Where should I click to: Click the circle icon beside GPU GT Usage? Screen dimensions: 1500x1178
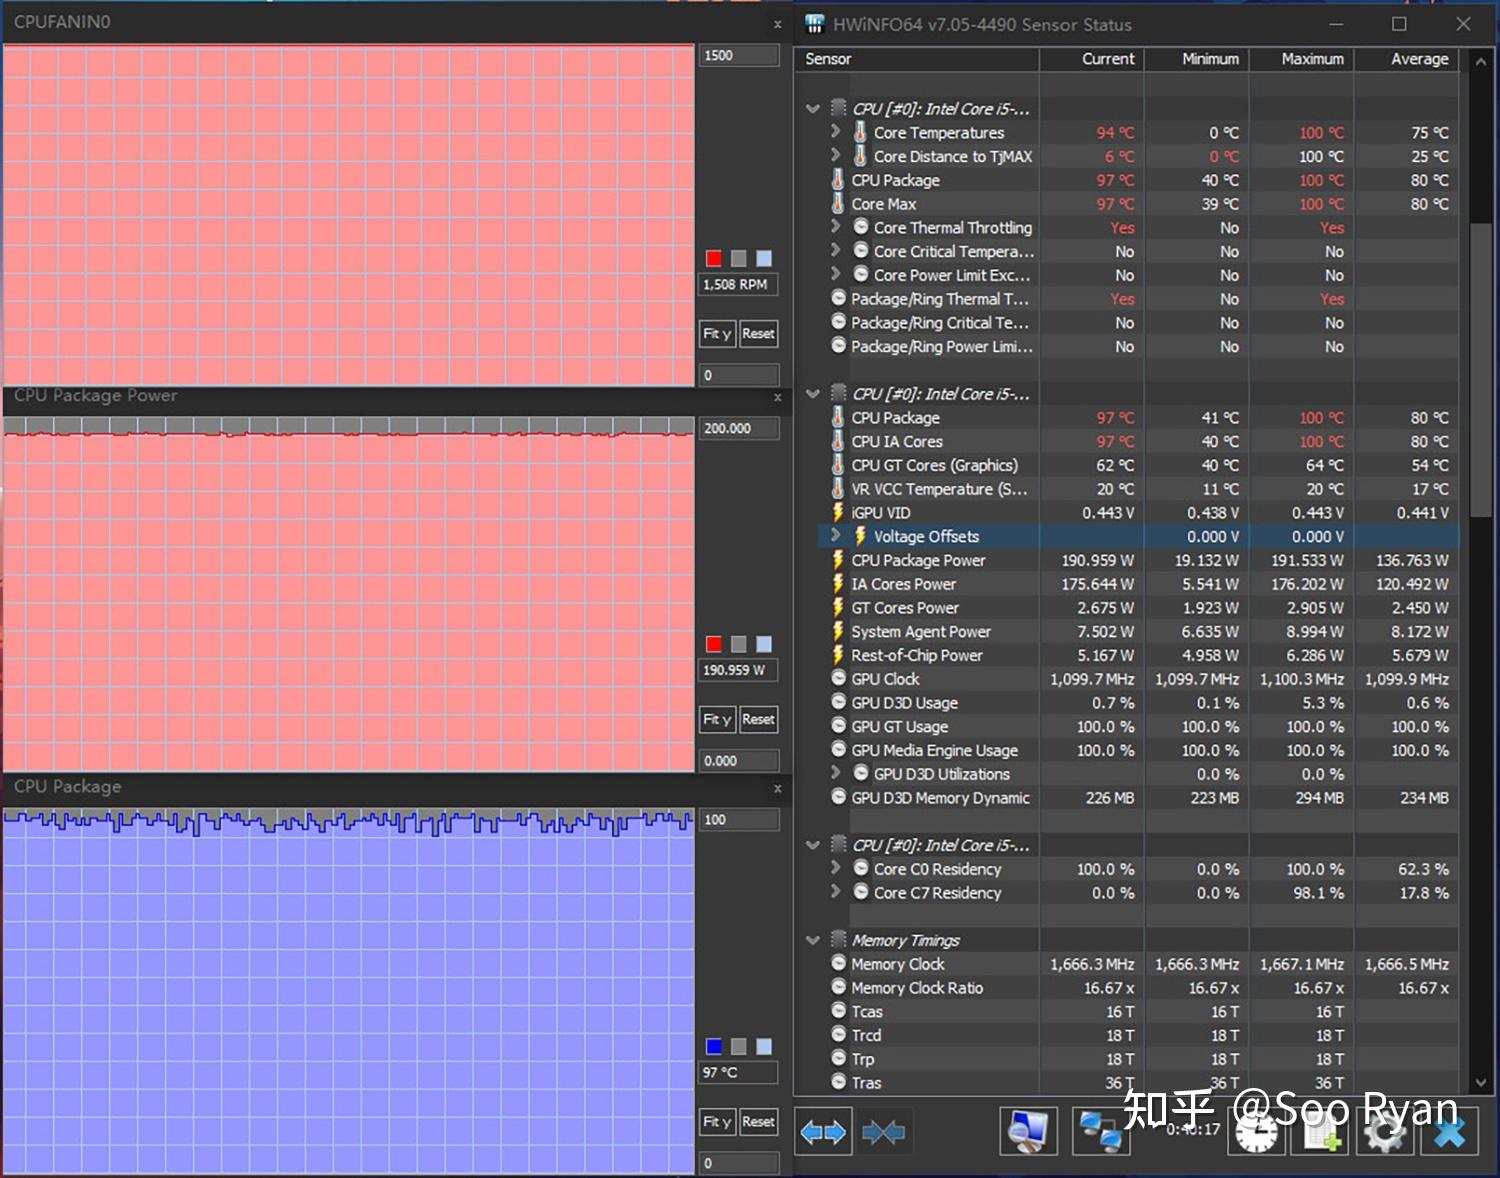click(839, 726)
